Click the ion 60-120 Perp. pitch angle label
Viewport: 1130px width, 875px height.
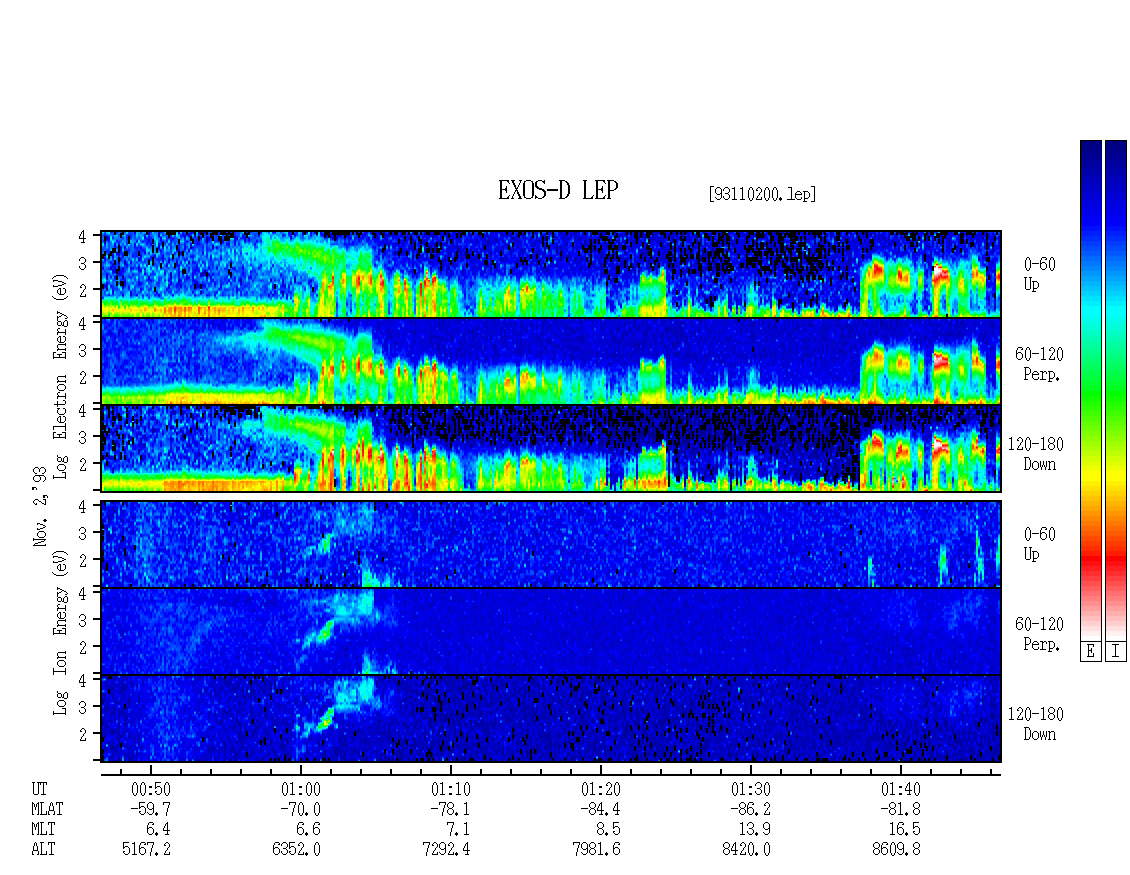[x=1039, y=634]
